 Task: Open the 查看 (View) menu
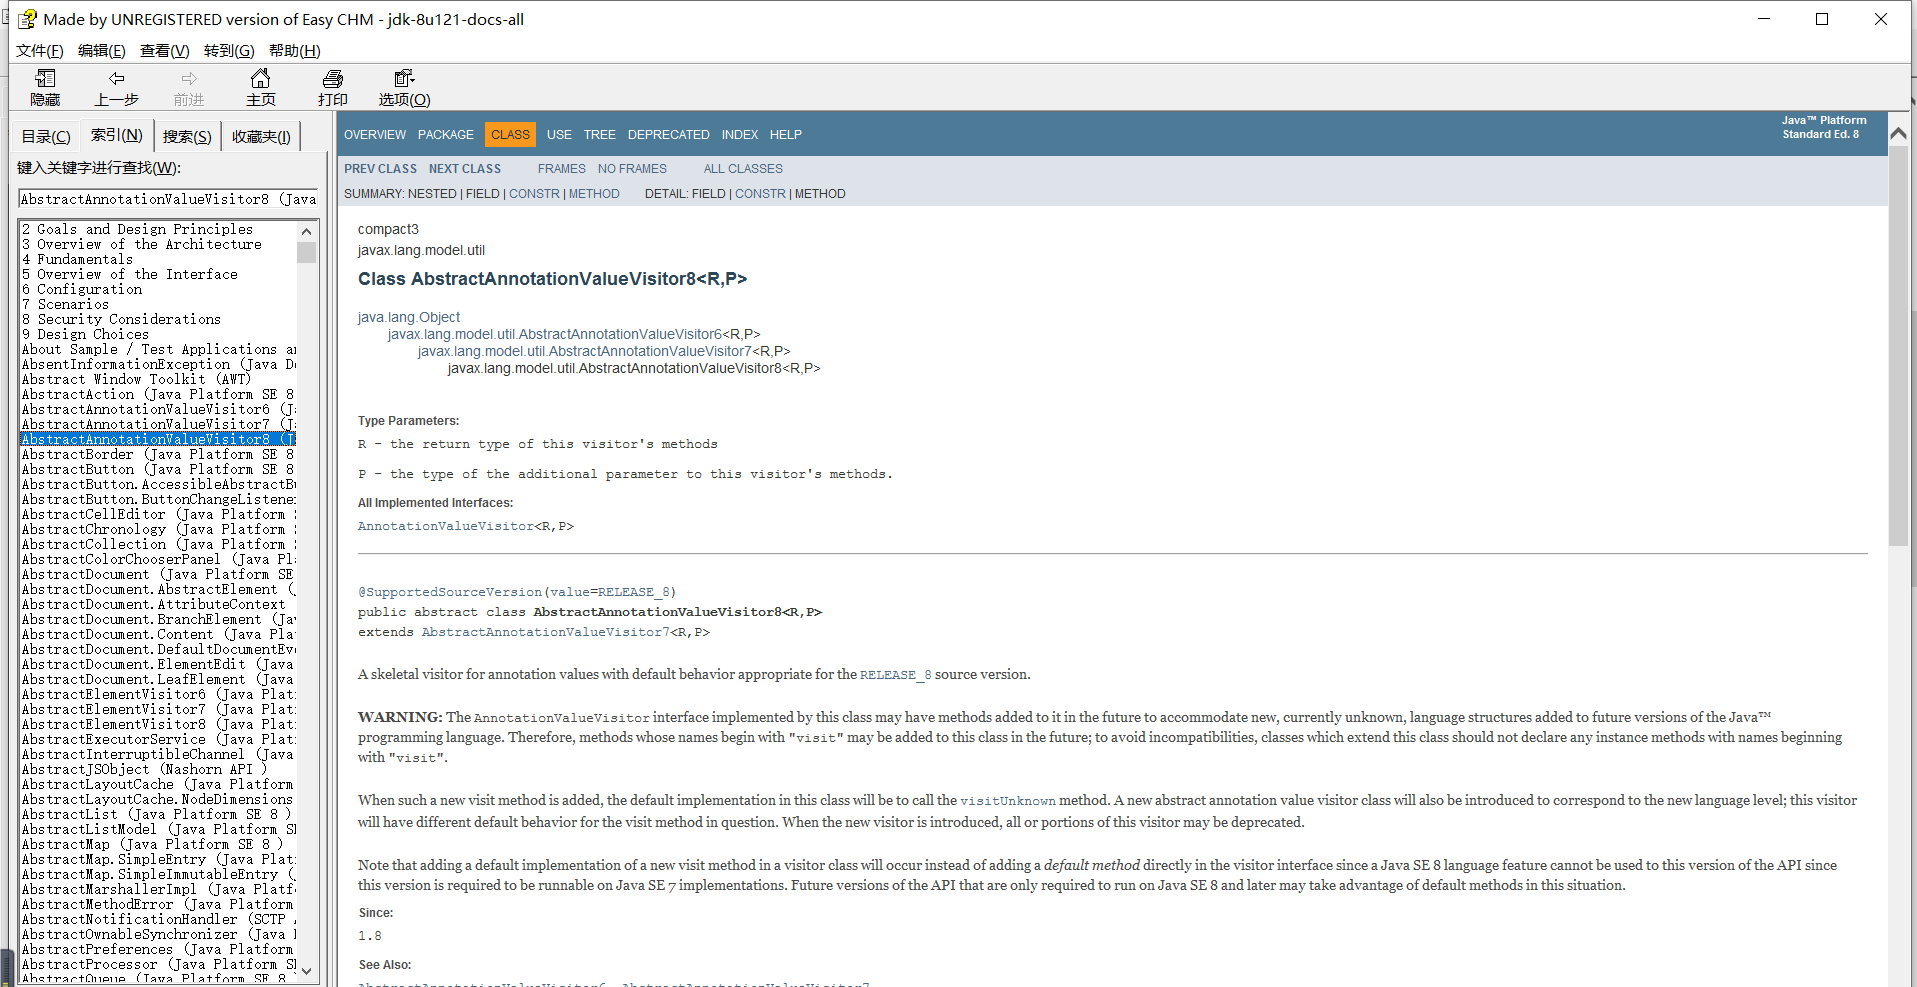point(164,50)
